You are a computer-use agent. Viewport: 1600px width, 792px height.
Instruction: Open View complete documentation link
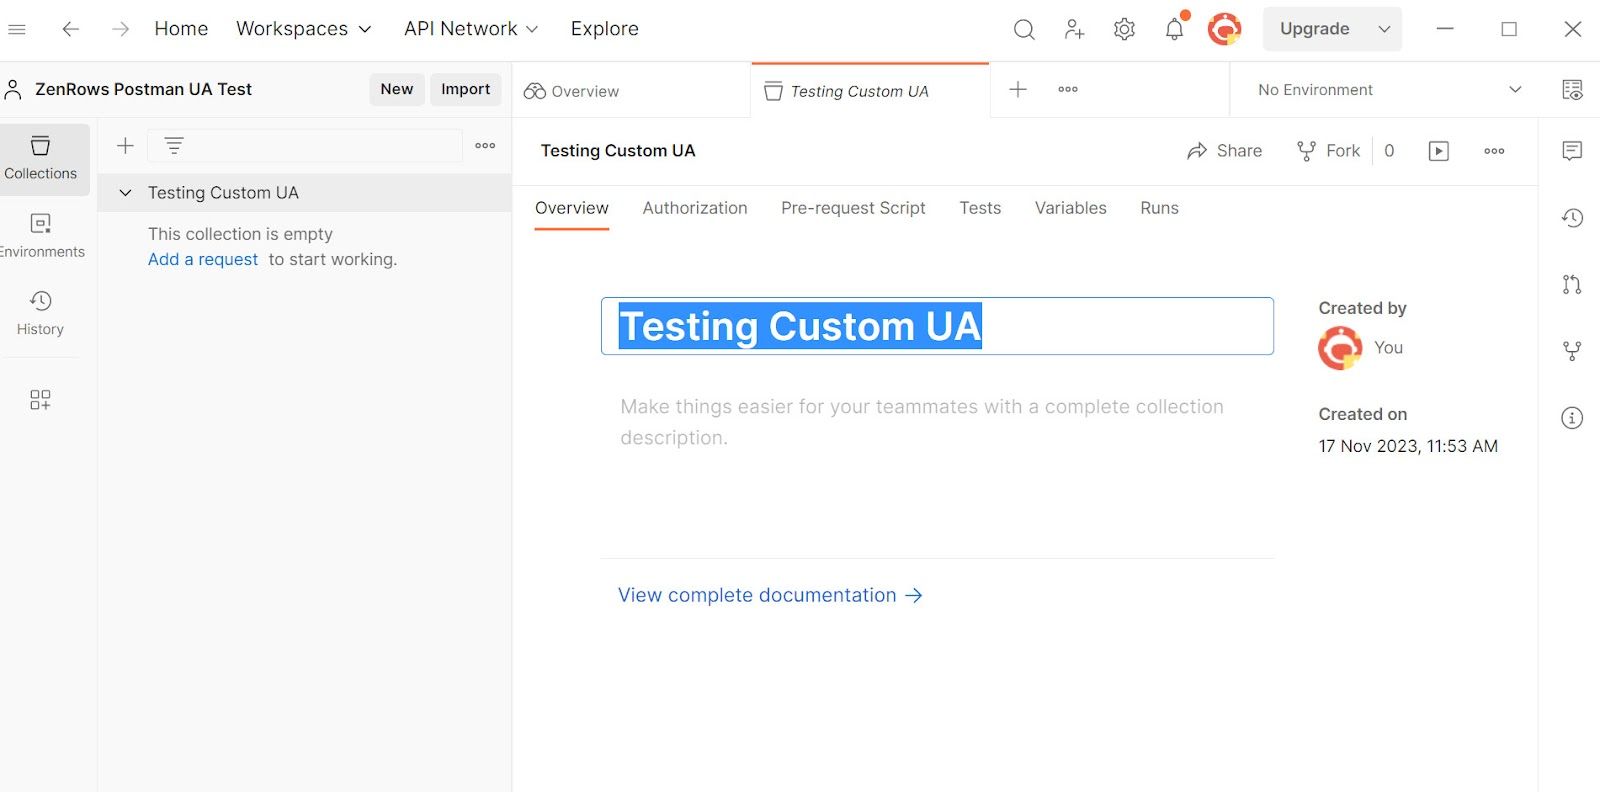pos(770,595)
